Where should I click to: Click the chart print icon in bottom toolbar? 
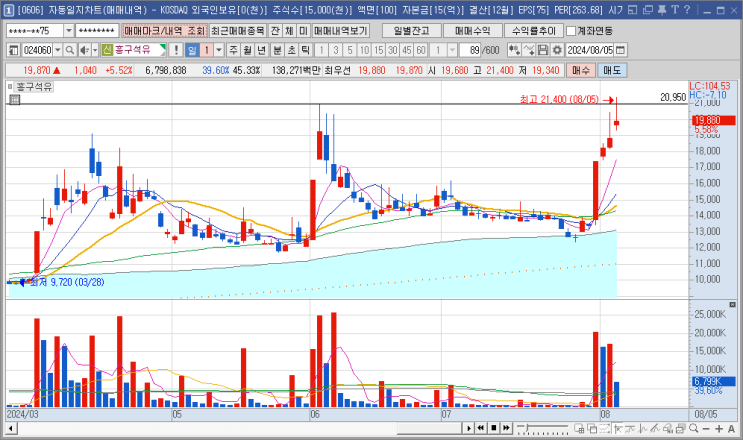[x=680, y=429]
